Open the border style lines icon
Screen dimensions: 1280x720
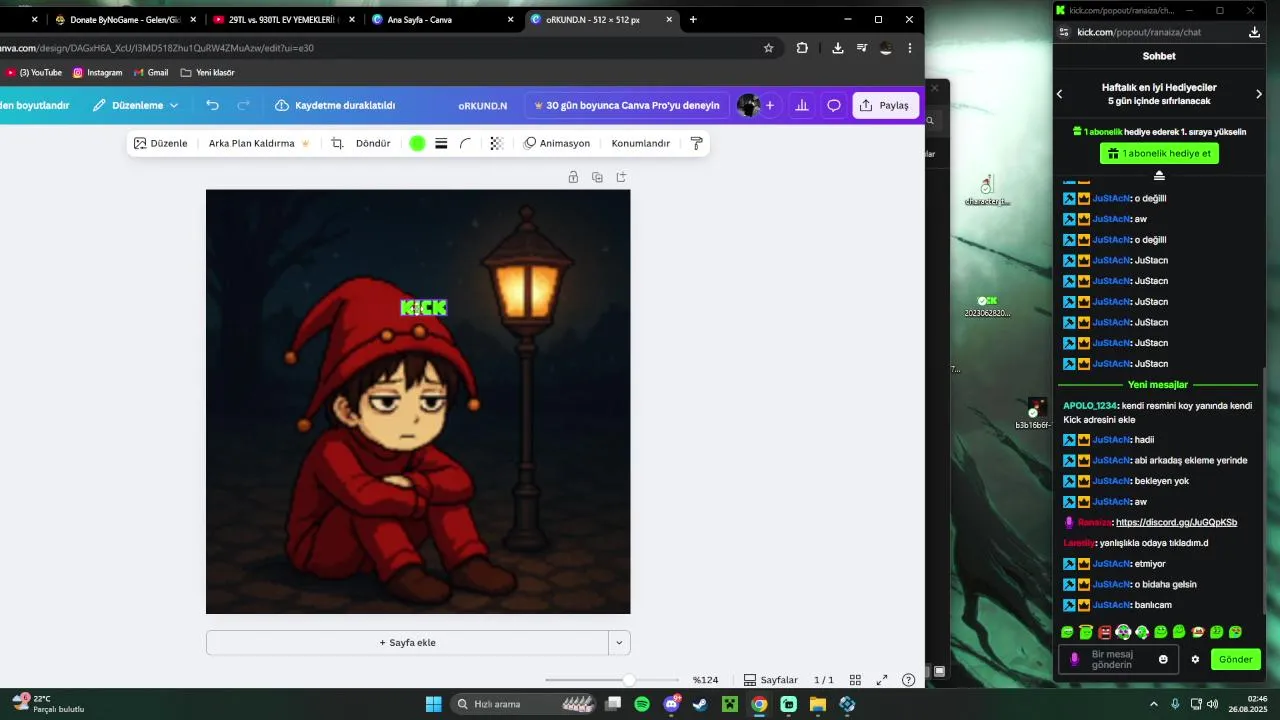click(441, 143)
